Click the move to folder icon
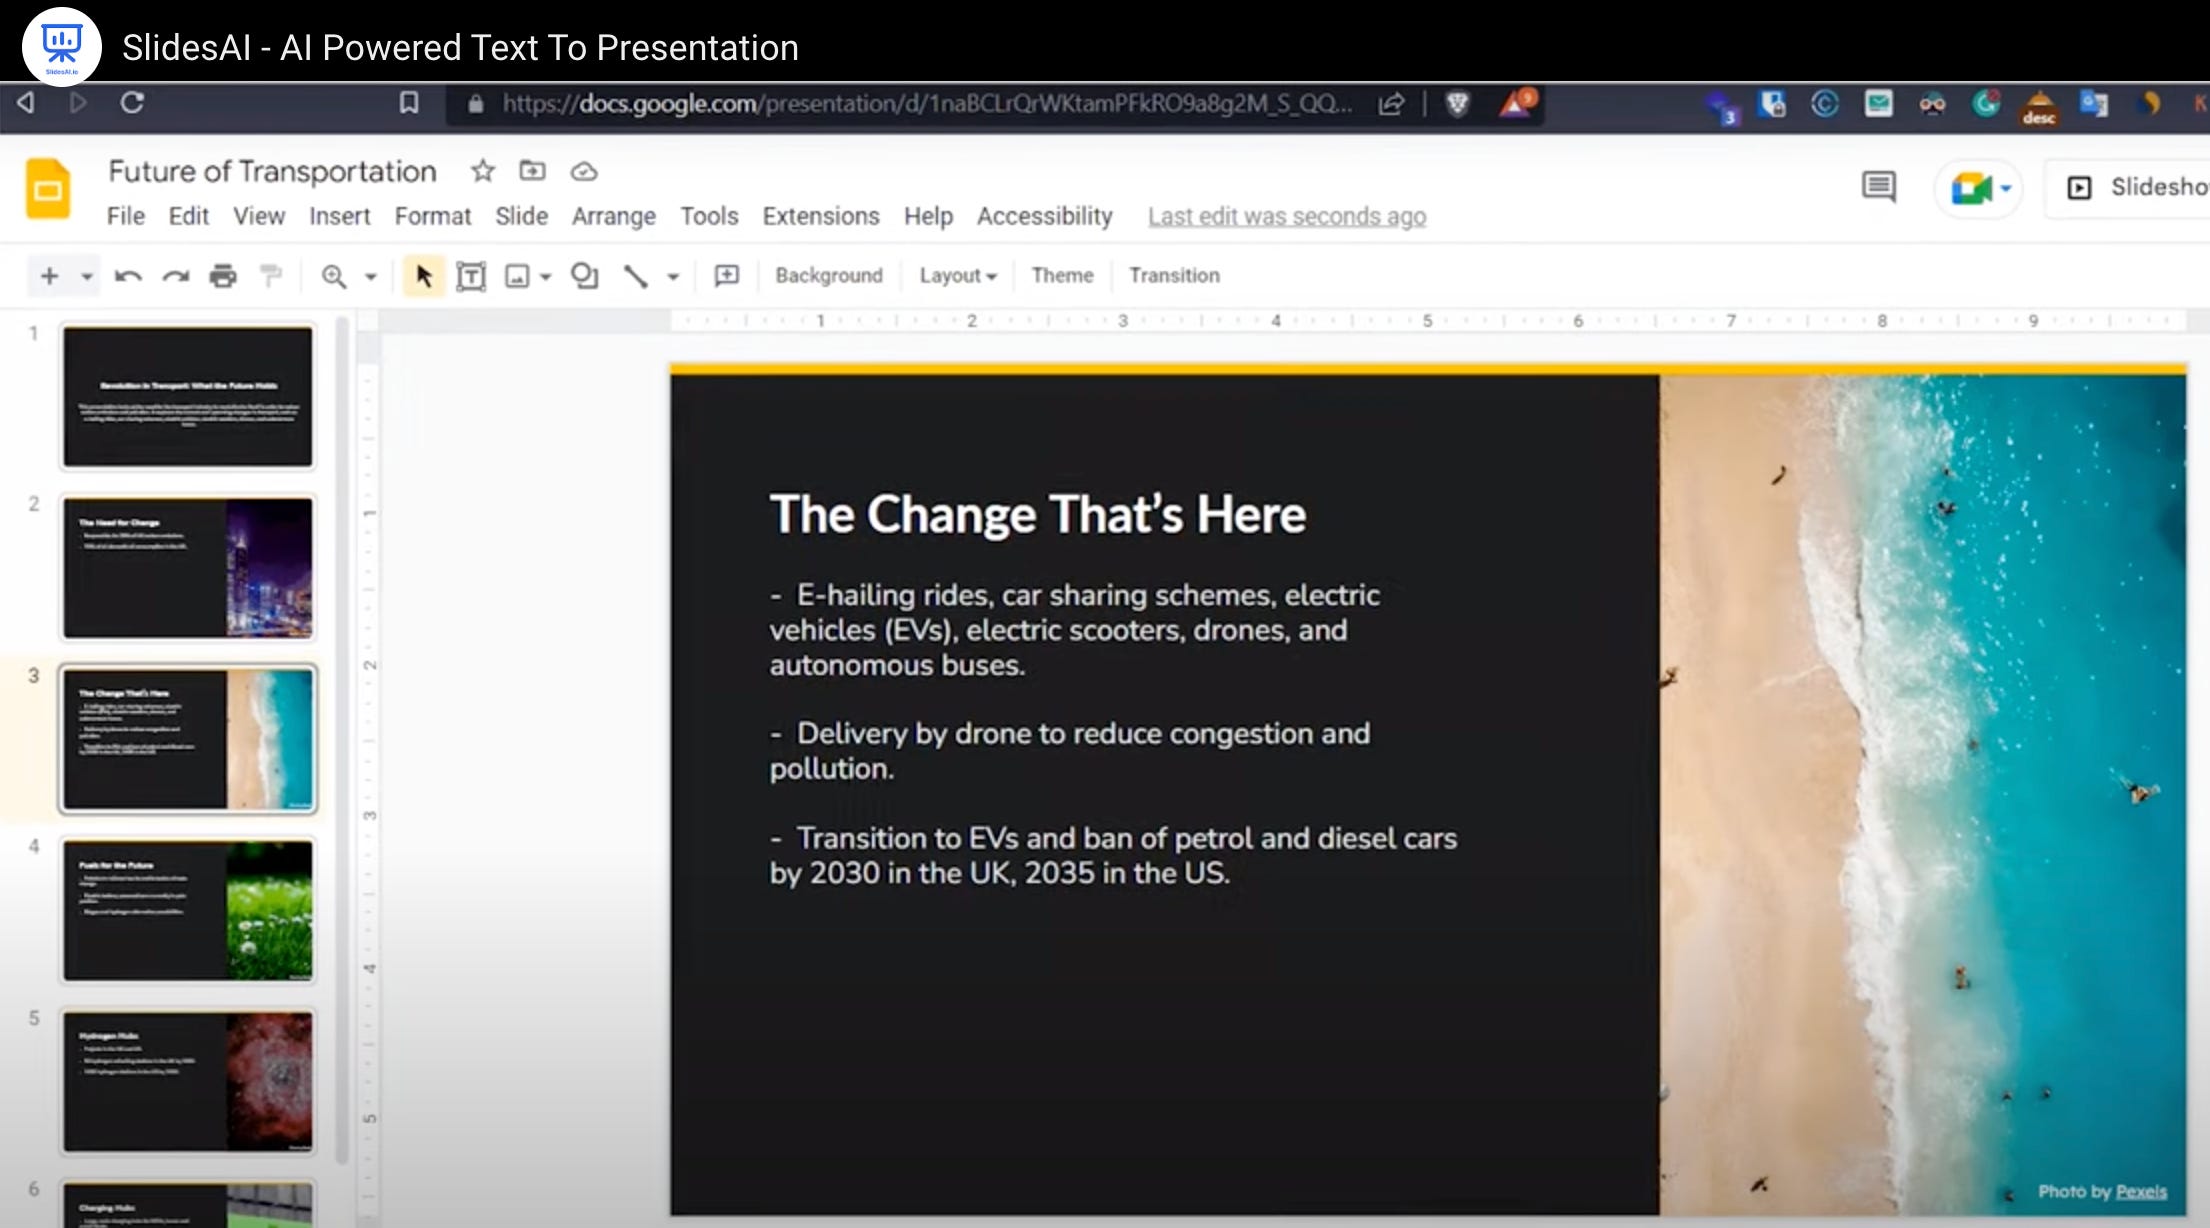Image resolution: width=2210 pixels, height=1228 pixels. coord(533,171)
